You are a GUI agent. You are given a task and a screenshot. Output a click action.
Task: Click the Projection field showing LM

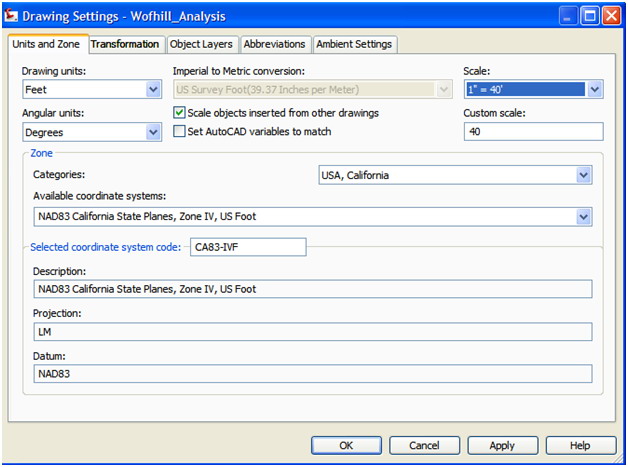tap(313, 332)
